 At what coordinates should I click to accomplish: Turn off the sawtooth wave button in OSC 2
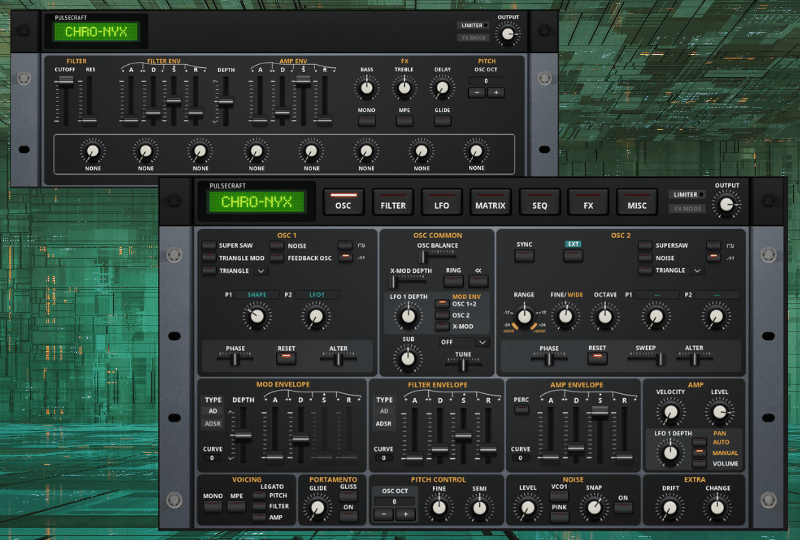[713, 257]
